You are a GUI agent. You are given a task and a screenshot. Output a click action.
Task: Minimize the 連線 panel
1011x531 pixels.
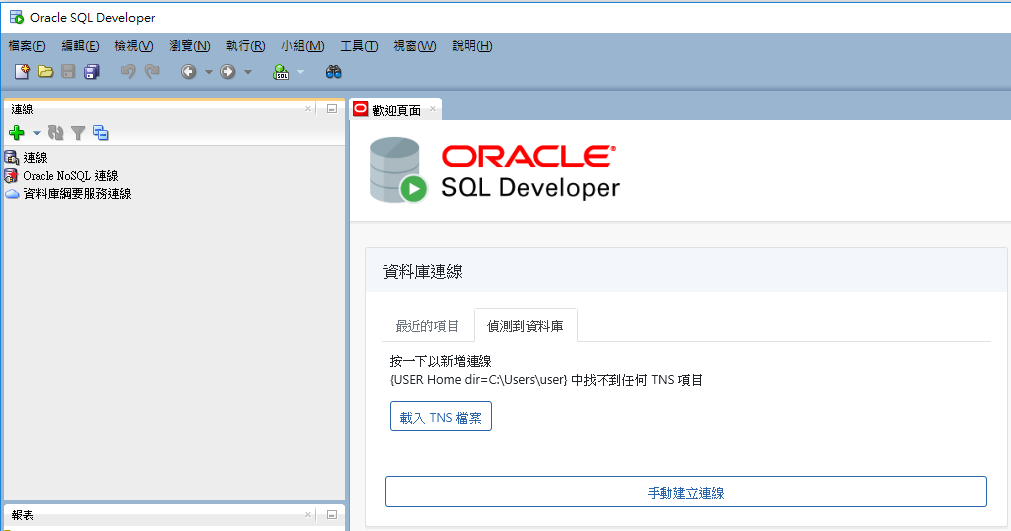tap(331, 109)
